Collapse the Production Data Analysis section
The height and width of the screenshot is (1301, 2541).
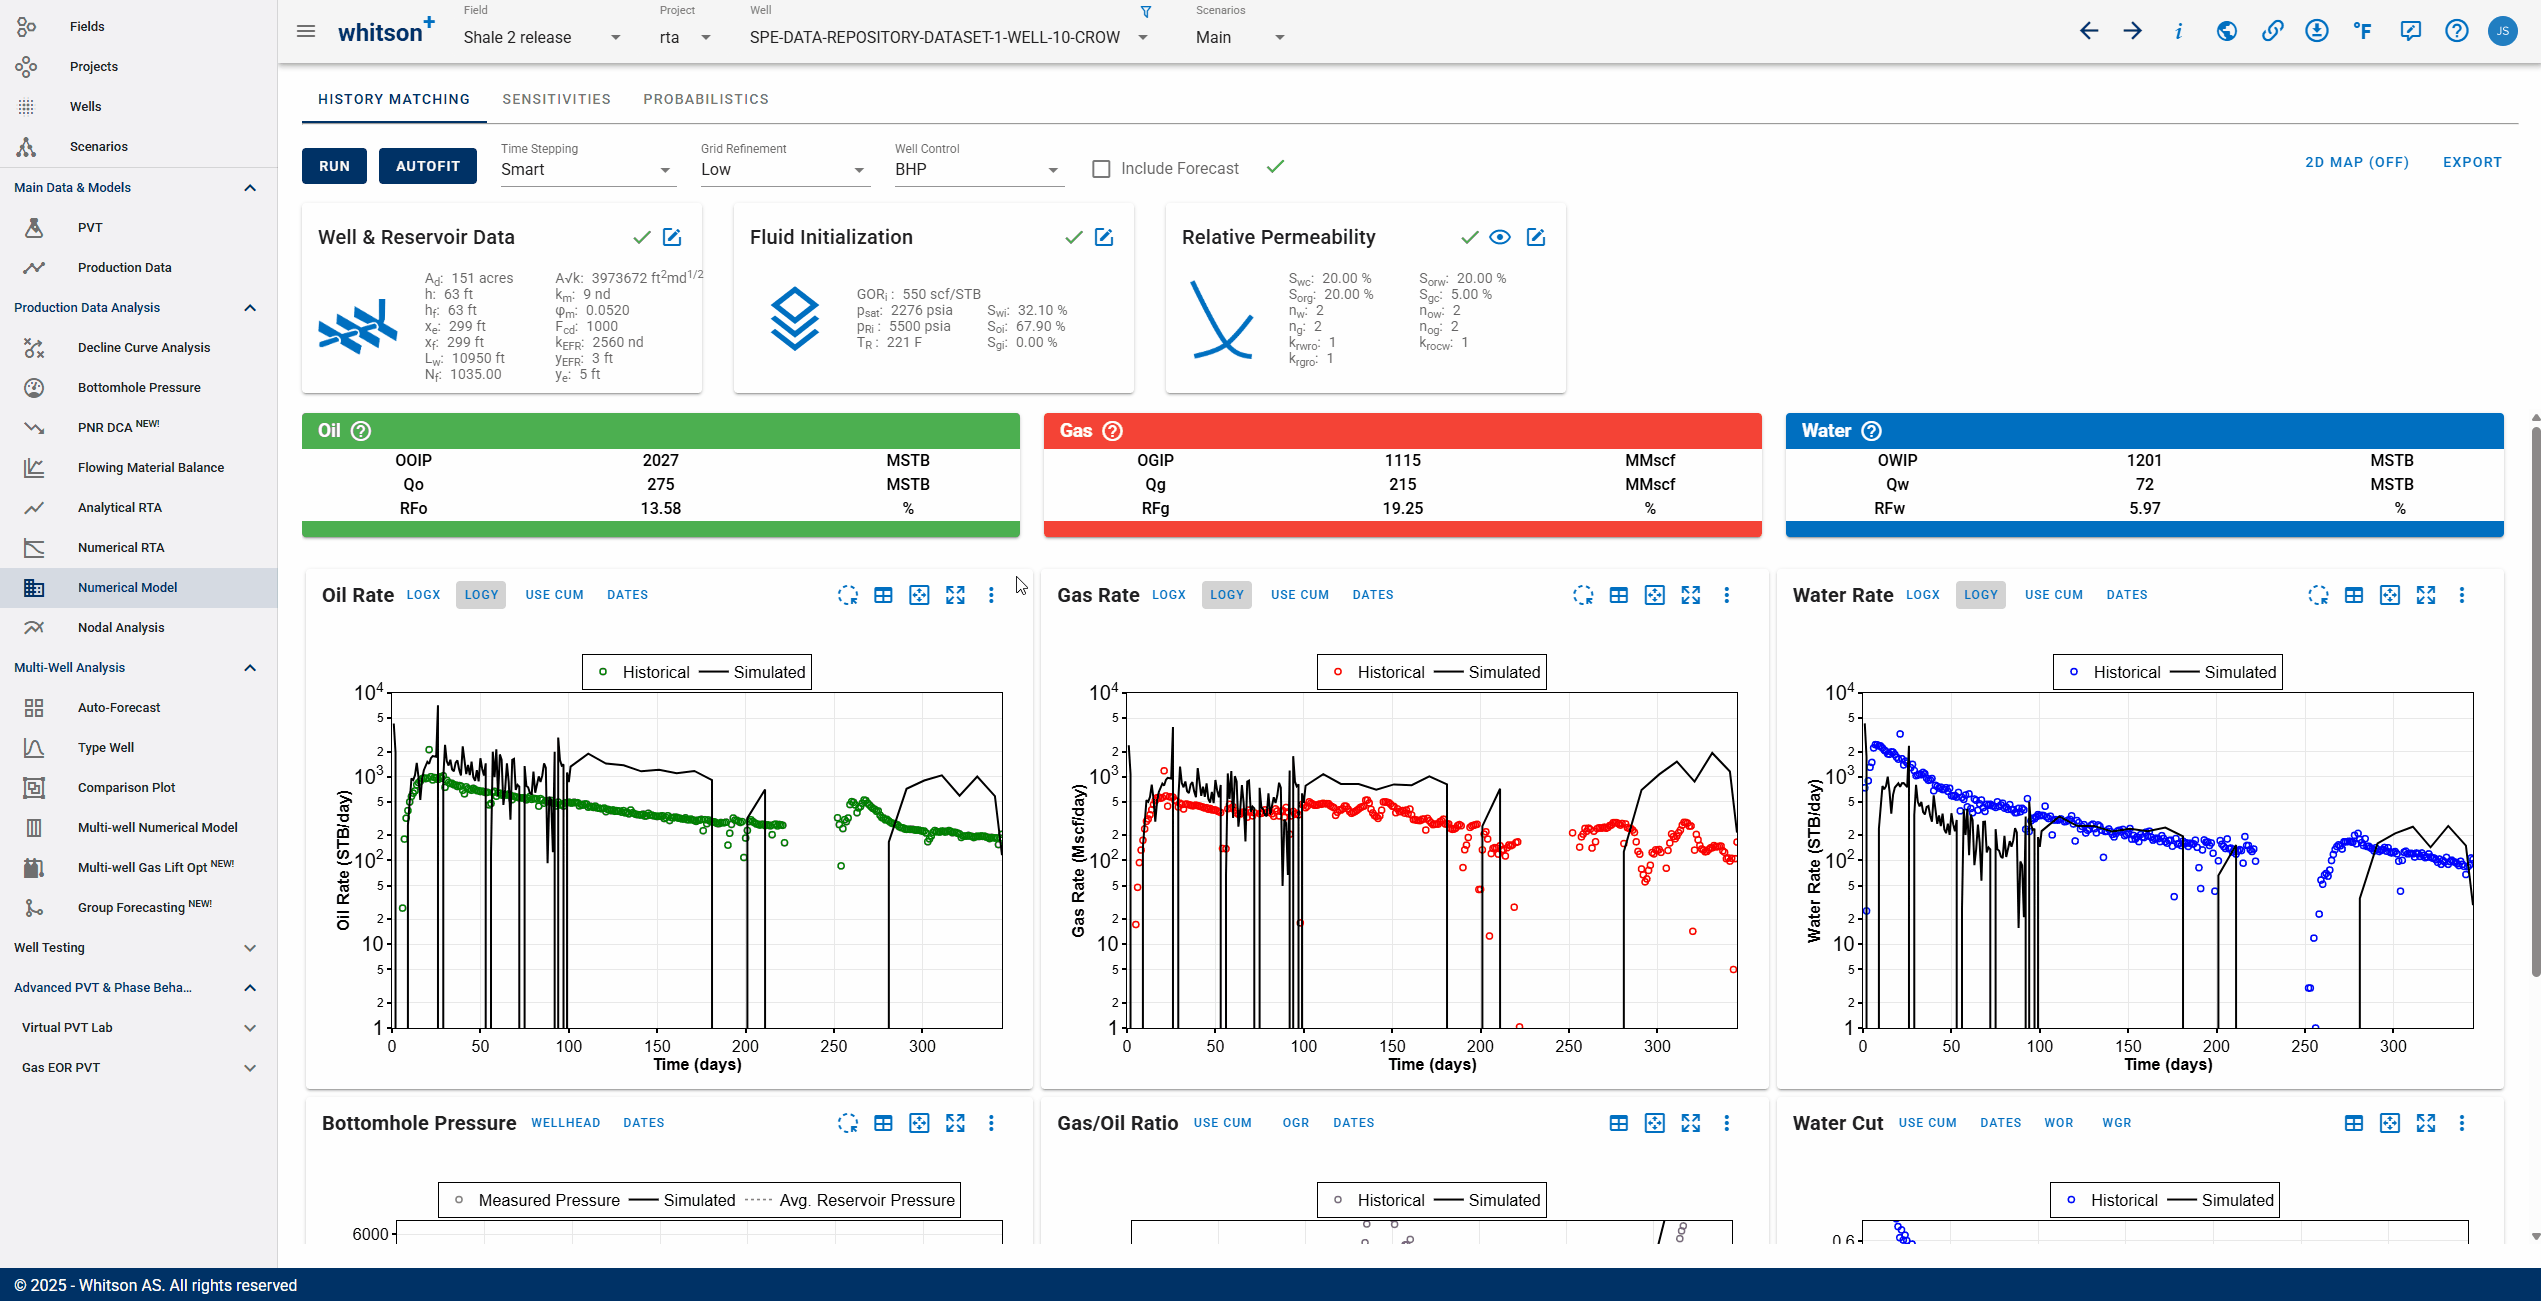[x=250, y=308]
